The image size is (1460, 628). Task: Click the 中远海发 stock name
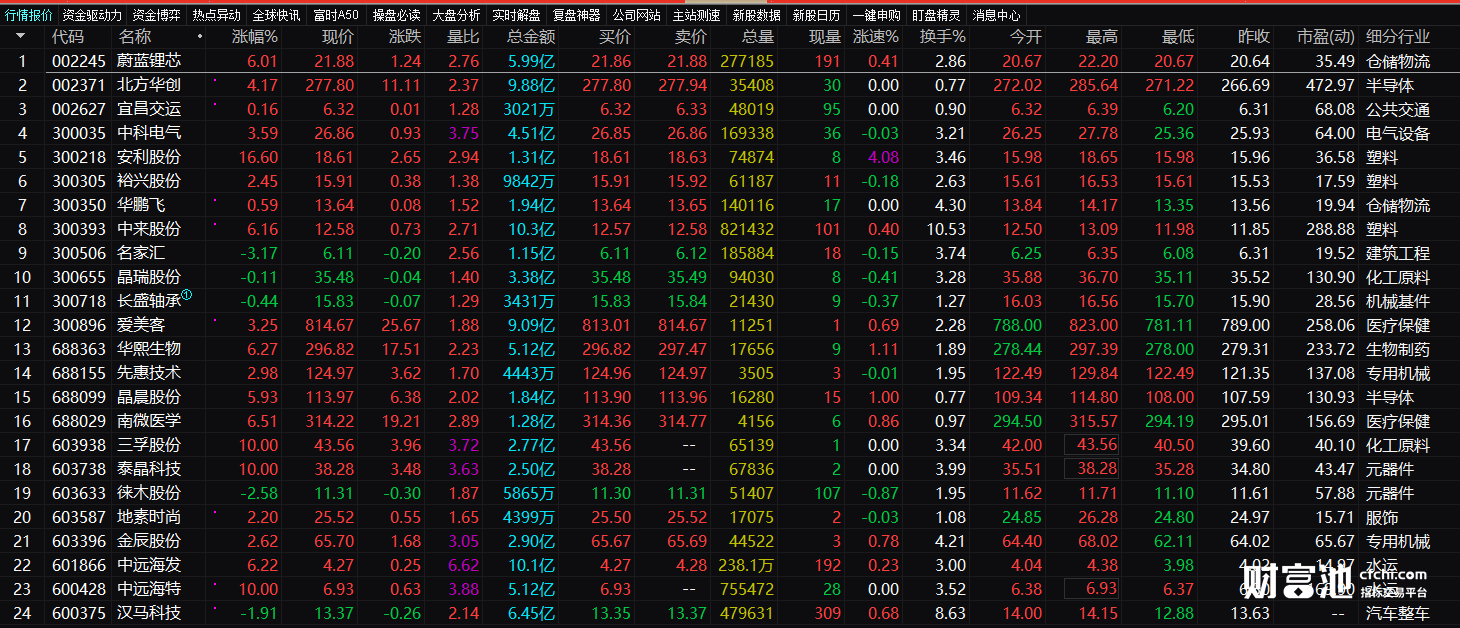pyautogui.click(x=150, y=565)
